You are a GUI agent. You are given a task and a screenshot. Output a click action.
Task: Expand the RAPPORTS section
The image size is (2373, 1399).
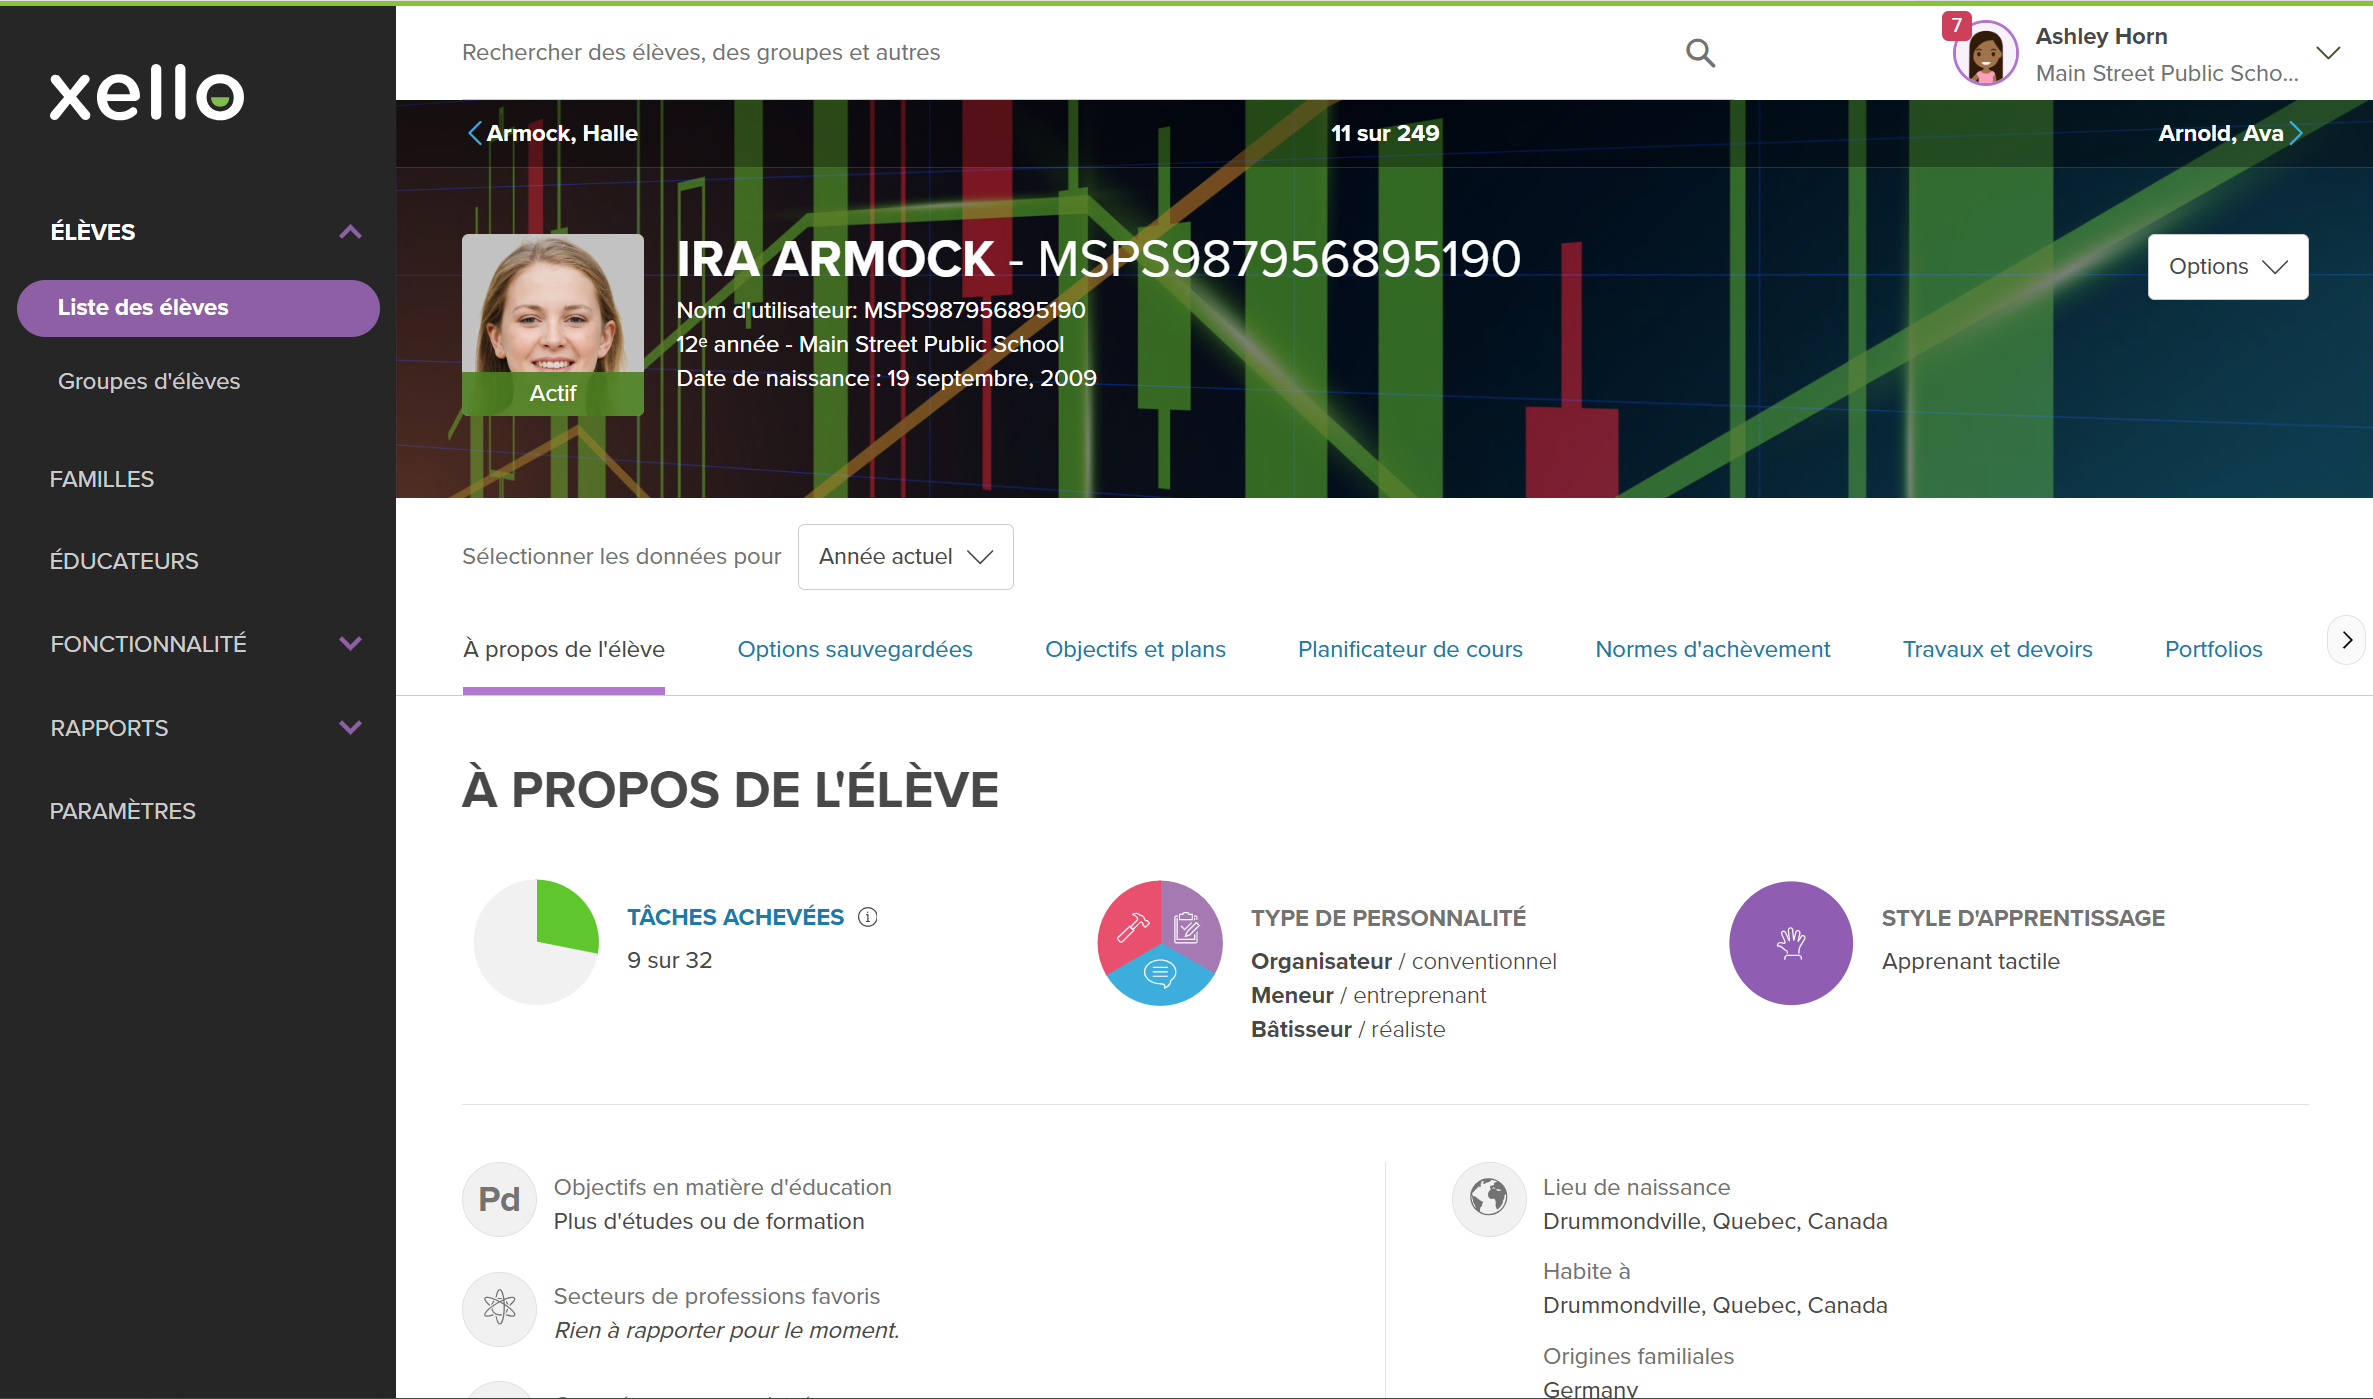[x=350, y=727]
